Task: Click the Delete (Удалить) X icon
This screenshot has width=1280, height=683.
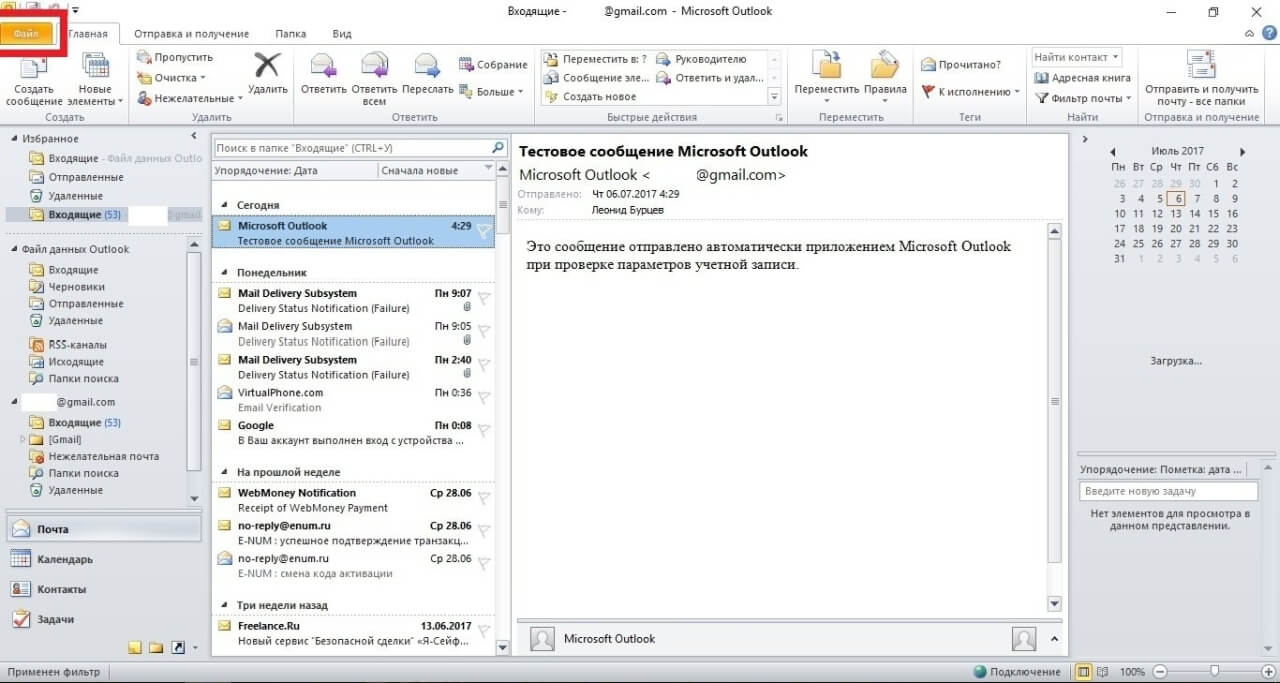Action: 267,66
